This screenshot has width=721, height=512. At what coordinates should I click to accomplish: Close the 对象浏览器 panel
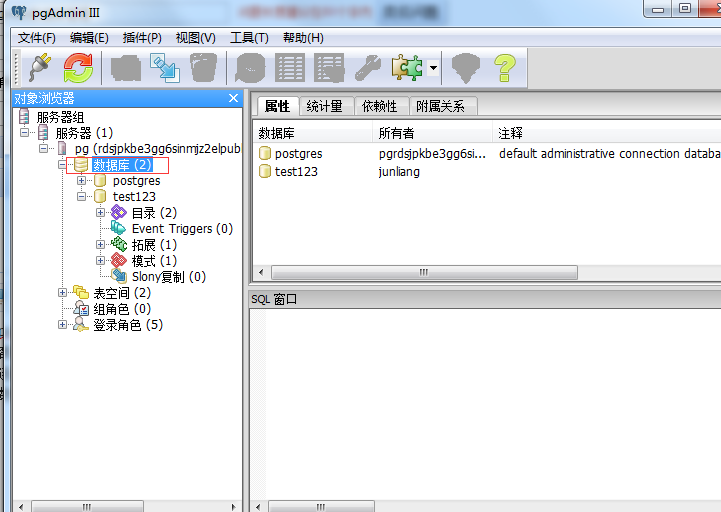(x=234, y=98)
